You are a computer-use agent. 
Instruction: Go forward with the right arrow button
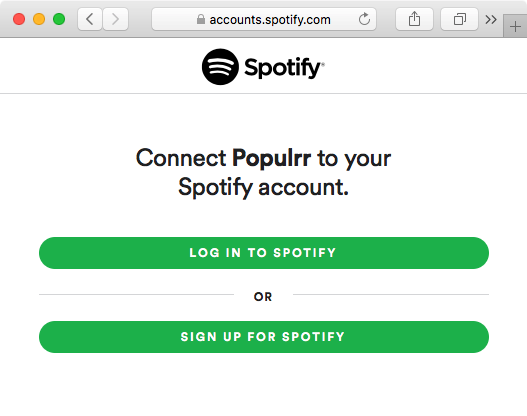(x=115, y=19)
